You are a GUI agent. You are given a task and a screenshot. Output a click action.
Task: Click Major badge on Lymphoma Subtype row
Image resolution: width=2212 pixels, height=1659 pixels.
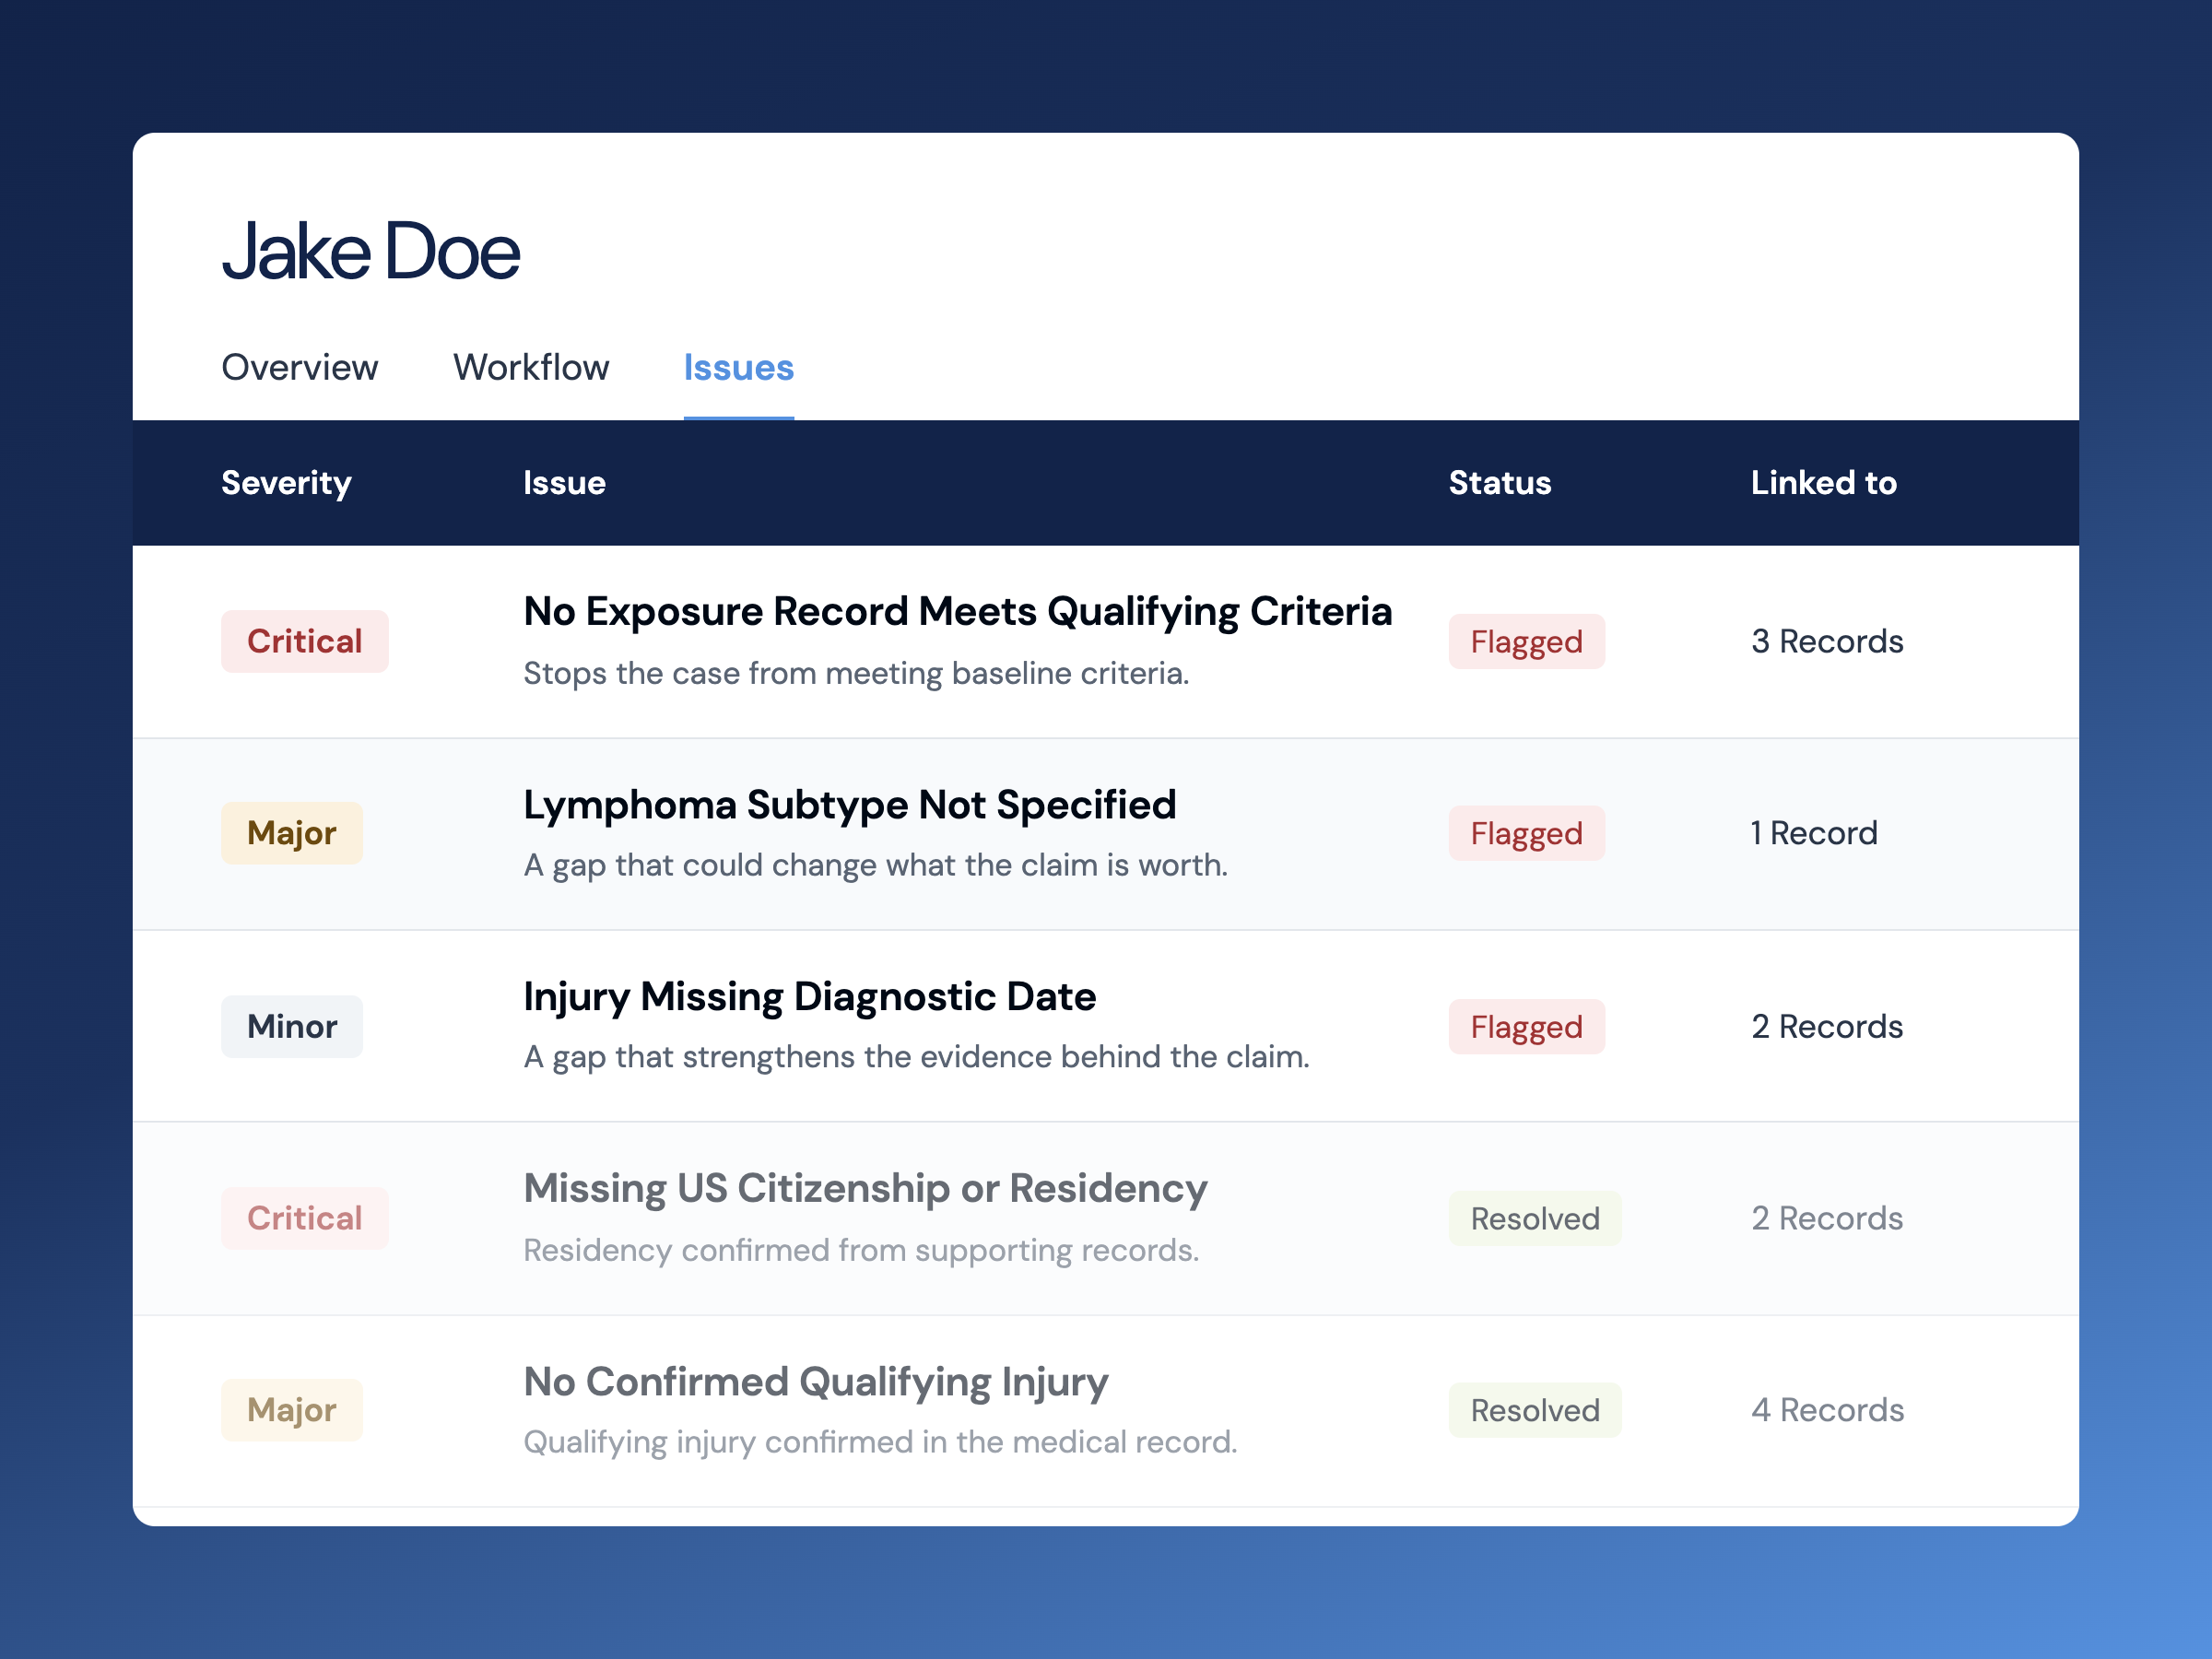(291, 833)
